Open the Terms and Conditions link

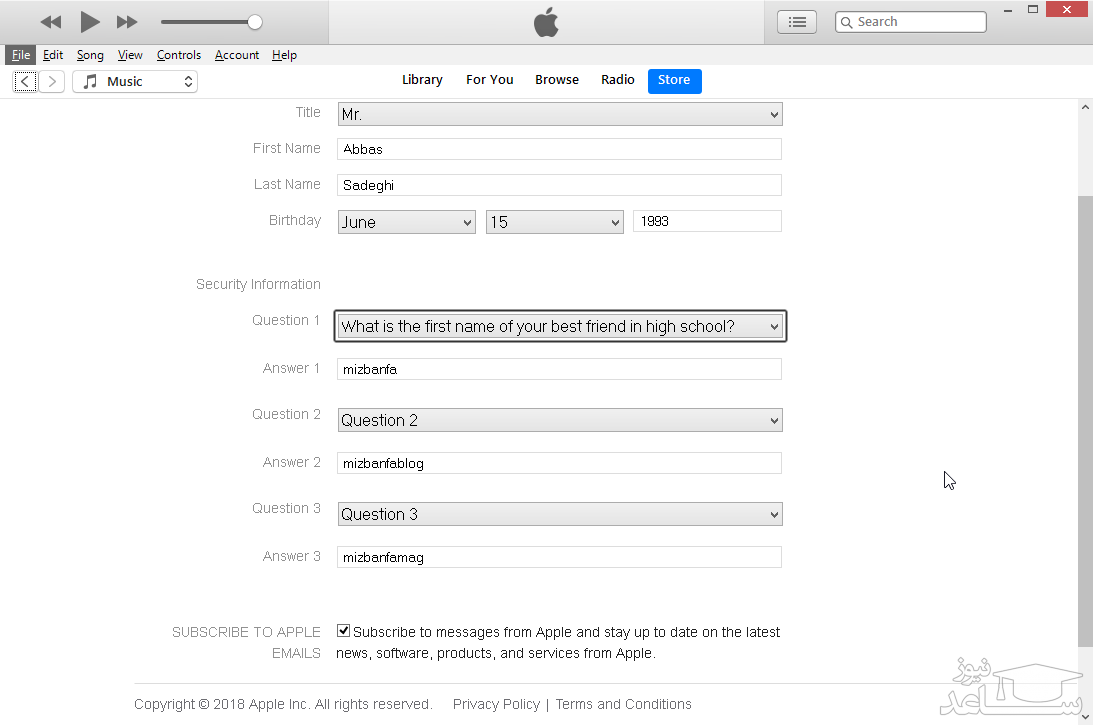coord(623,704)
